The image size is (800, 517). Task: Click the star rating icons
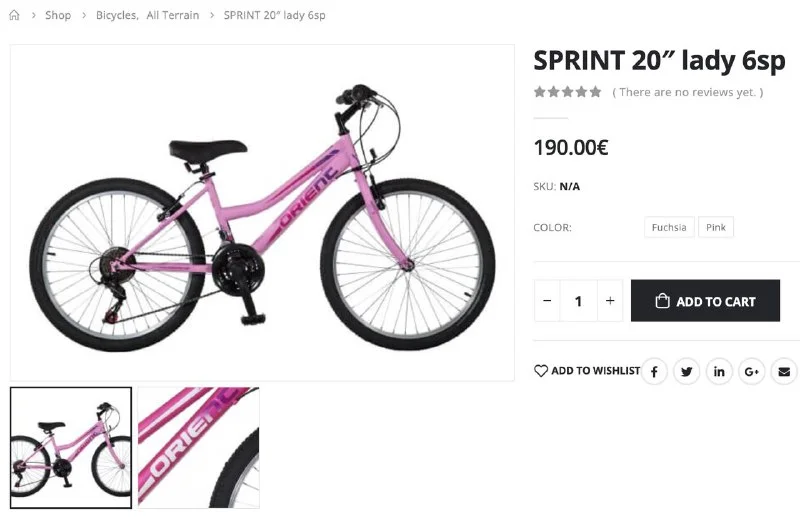567,92
